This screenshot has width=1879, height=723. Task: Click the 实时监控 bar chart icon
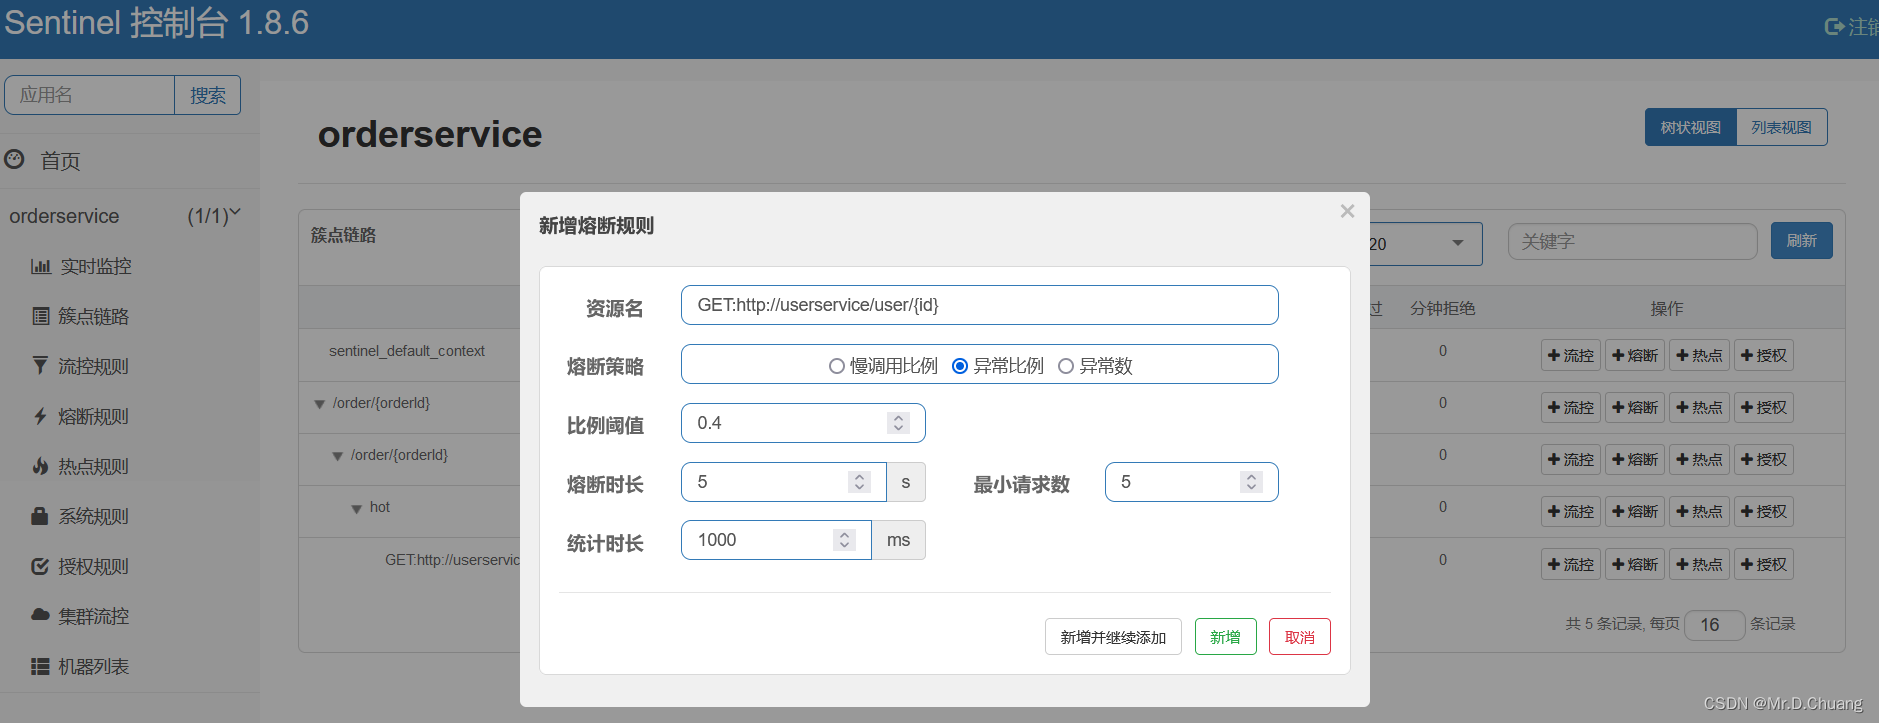coord(41,266)
